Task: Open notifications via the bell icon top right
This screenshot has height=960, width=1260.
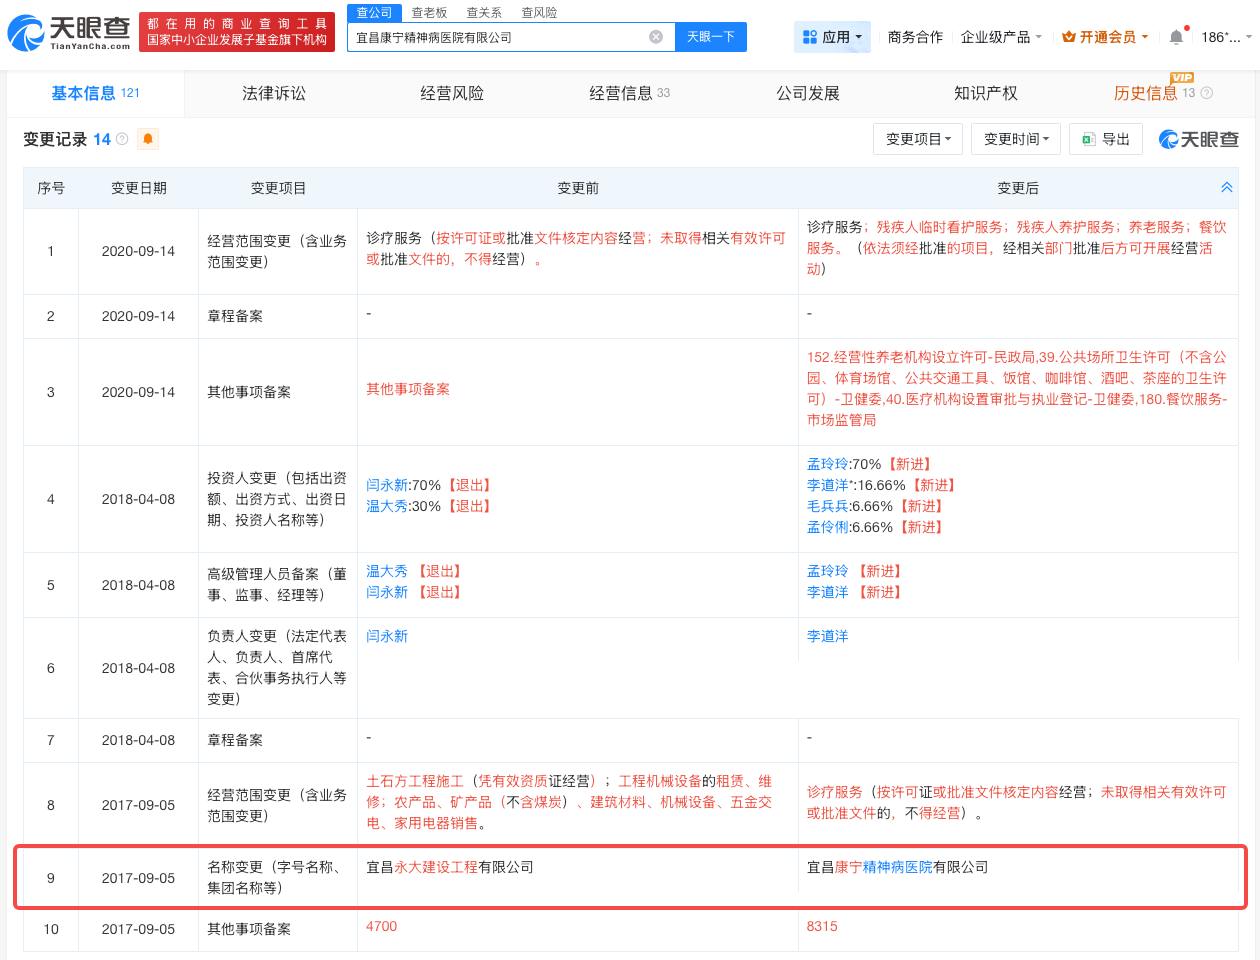Action: pyautogui.click(x=1176, y=34)
